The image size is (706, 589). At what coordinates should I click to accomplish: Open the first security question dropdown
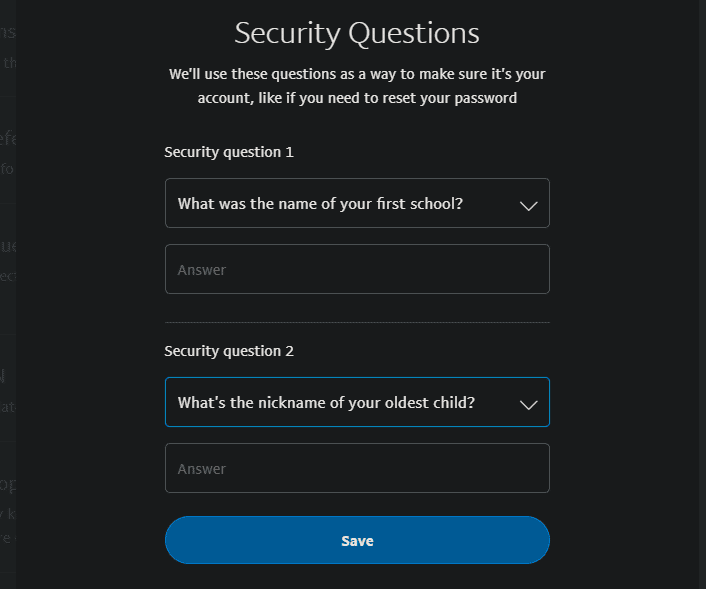[x=357, y=203]
